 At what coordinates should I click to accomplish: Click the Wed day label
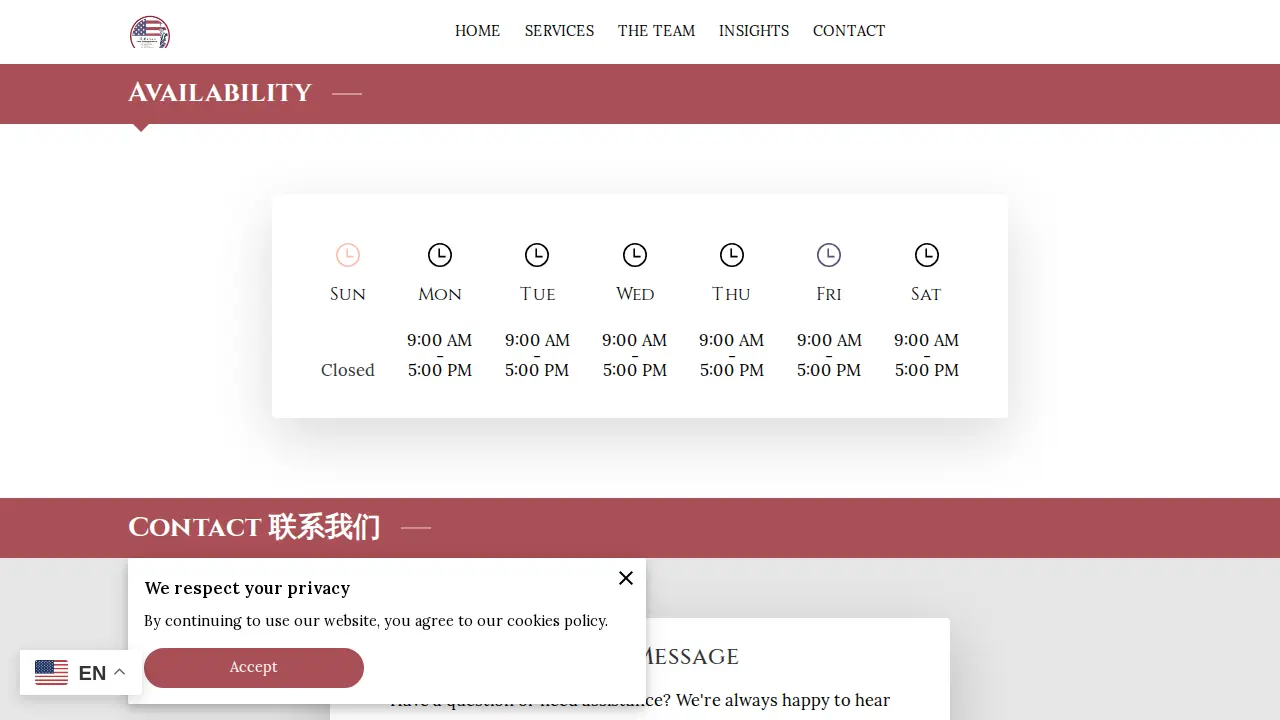[x=635, y=294]
